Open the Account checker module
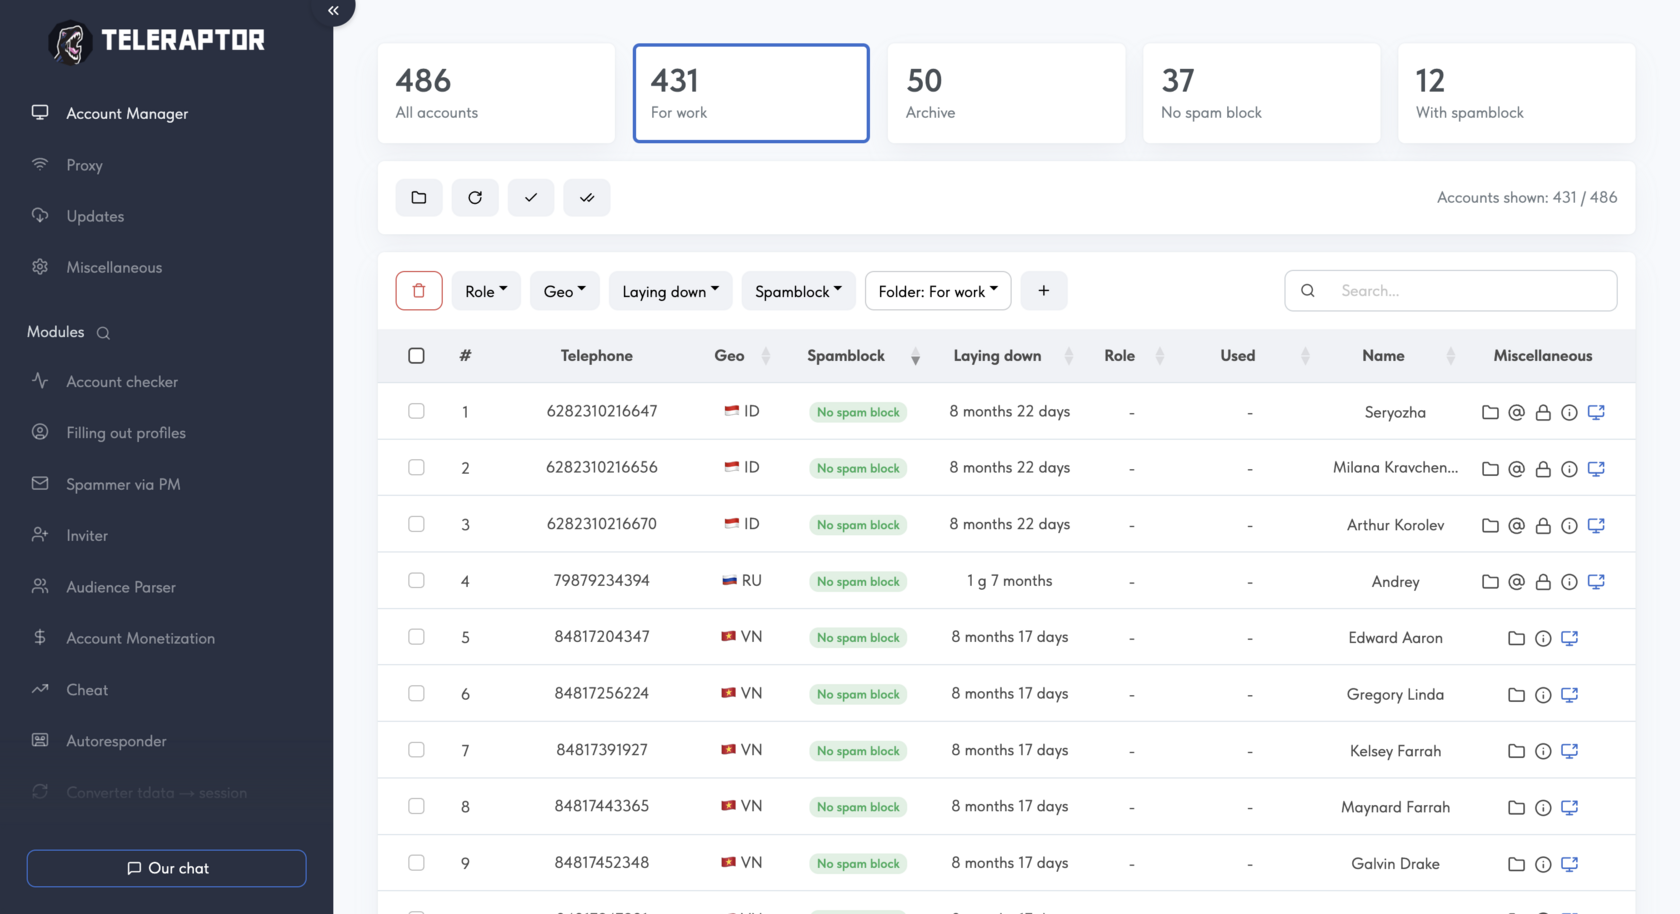Image resolution: width=1680 pixels, height=914 pixels. [122, 382]
